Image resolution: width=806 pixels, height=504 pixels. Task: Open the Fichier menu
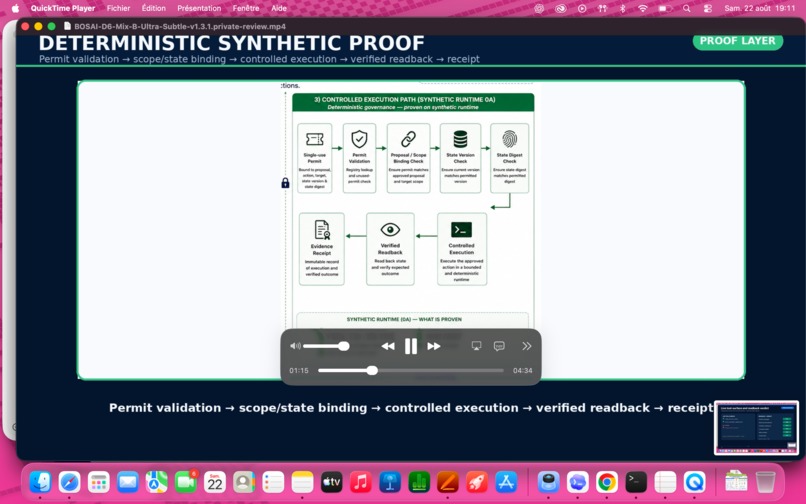[118, 8]
